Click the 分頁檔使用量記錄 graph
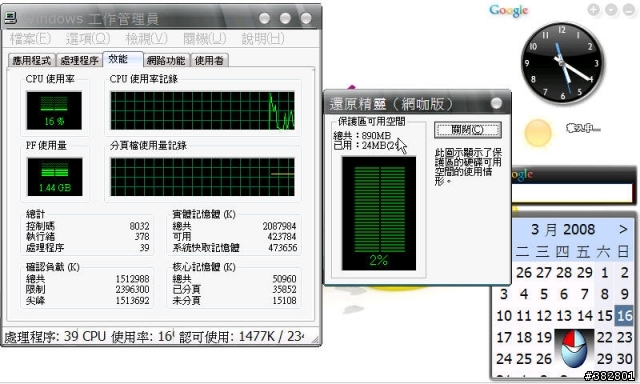Screen dimensions: 640x384 pos(202,177)
